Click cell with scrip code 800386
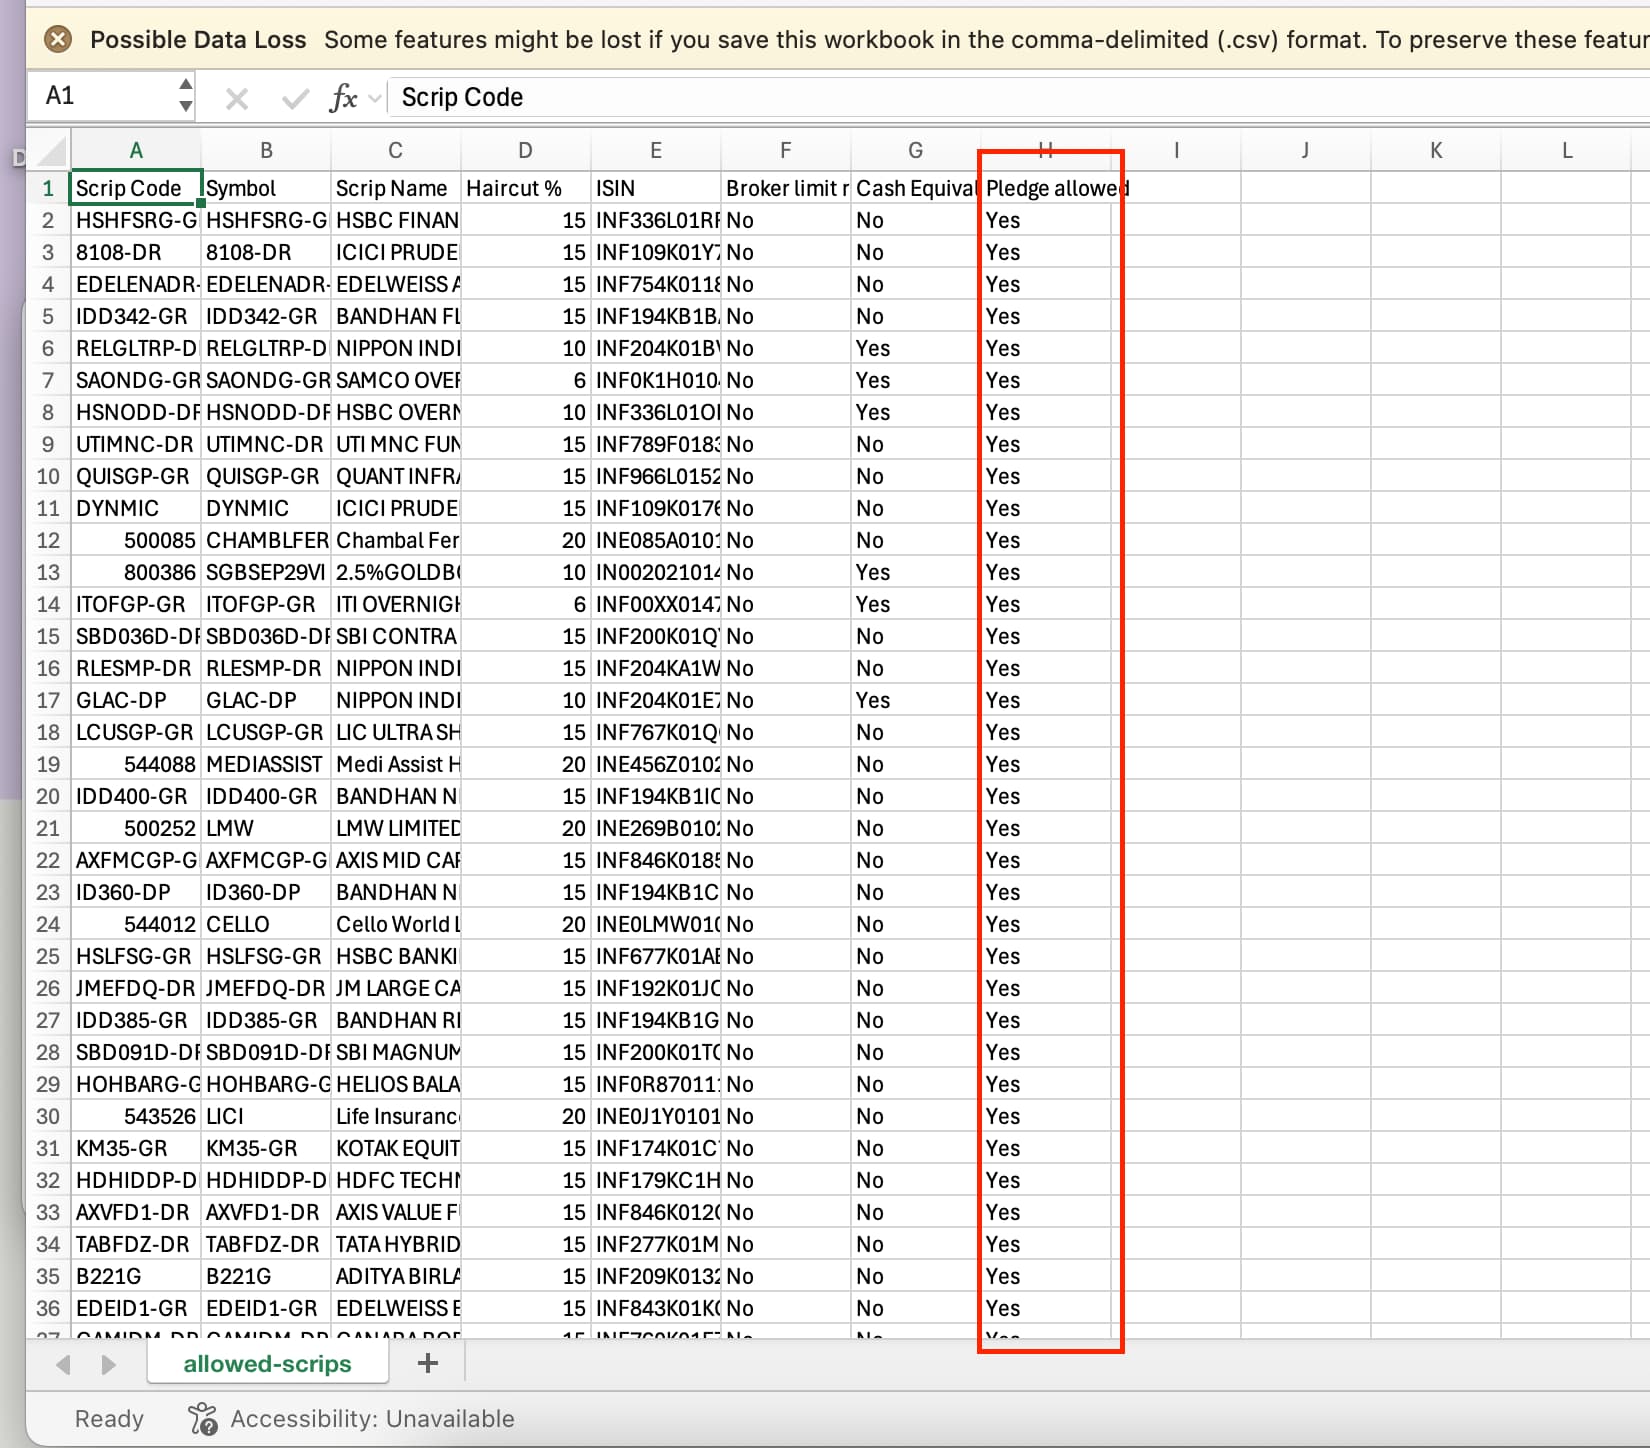 [x=136, y=572]
